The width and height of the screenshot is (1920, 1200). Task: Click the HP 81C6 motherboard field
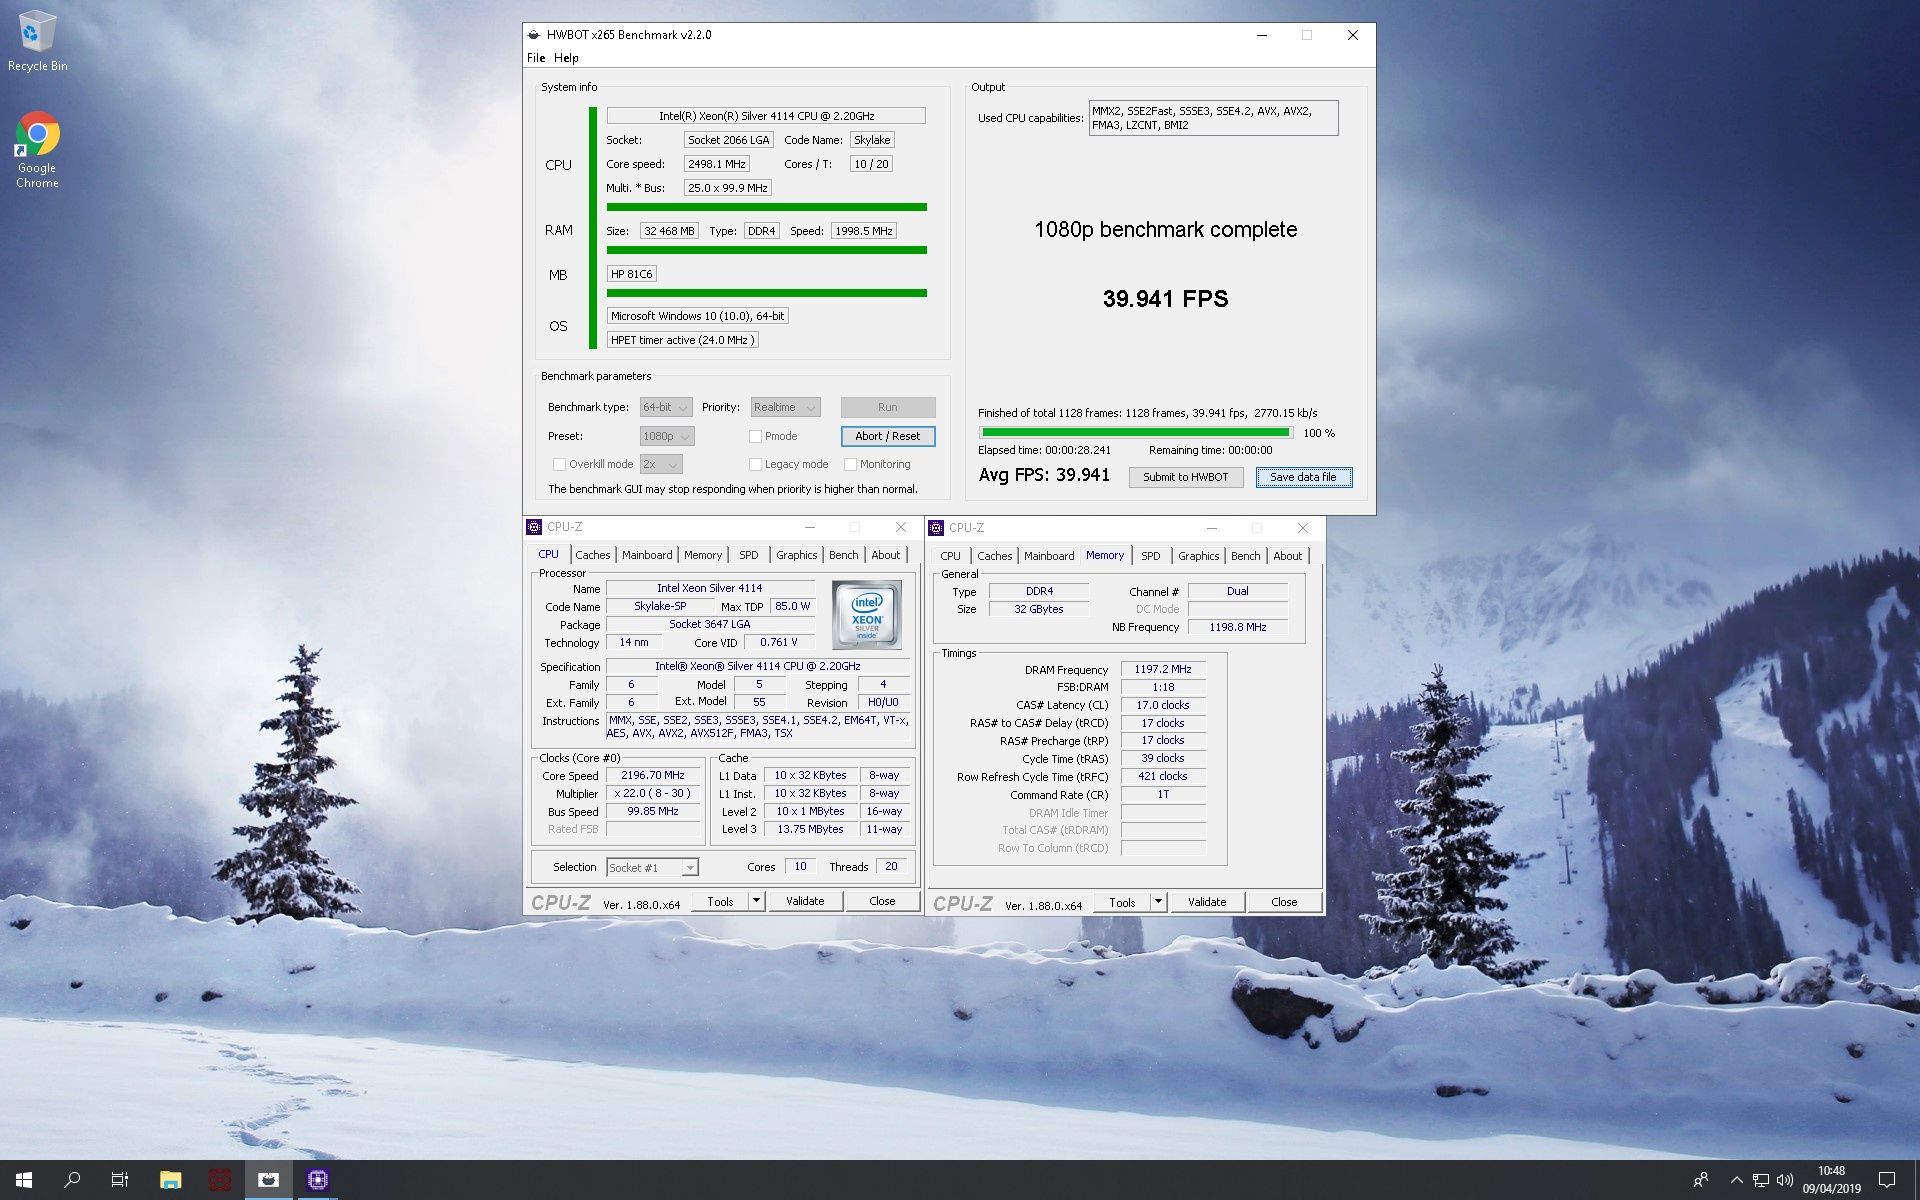(x=631, y=274)
